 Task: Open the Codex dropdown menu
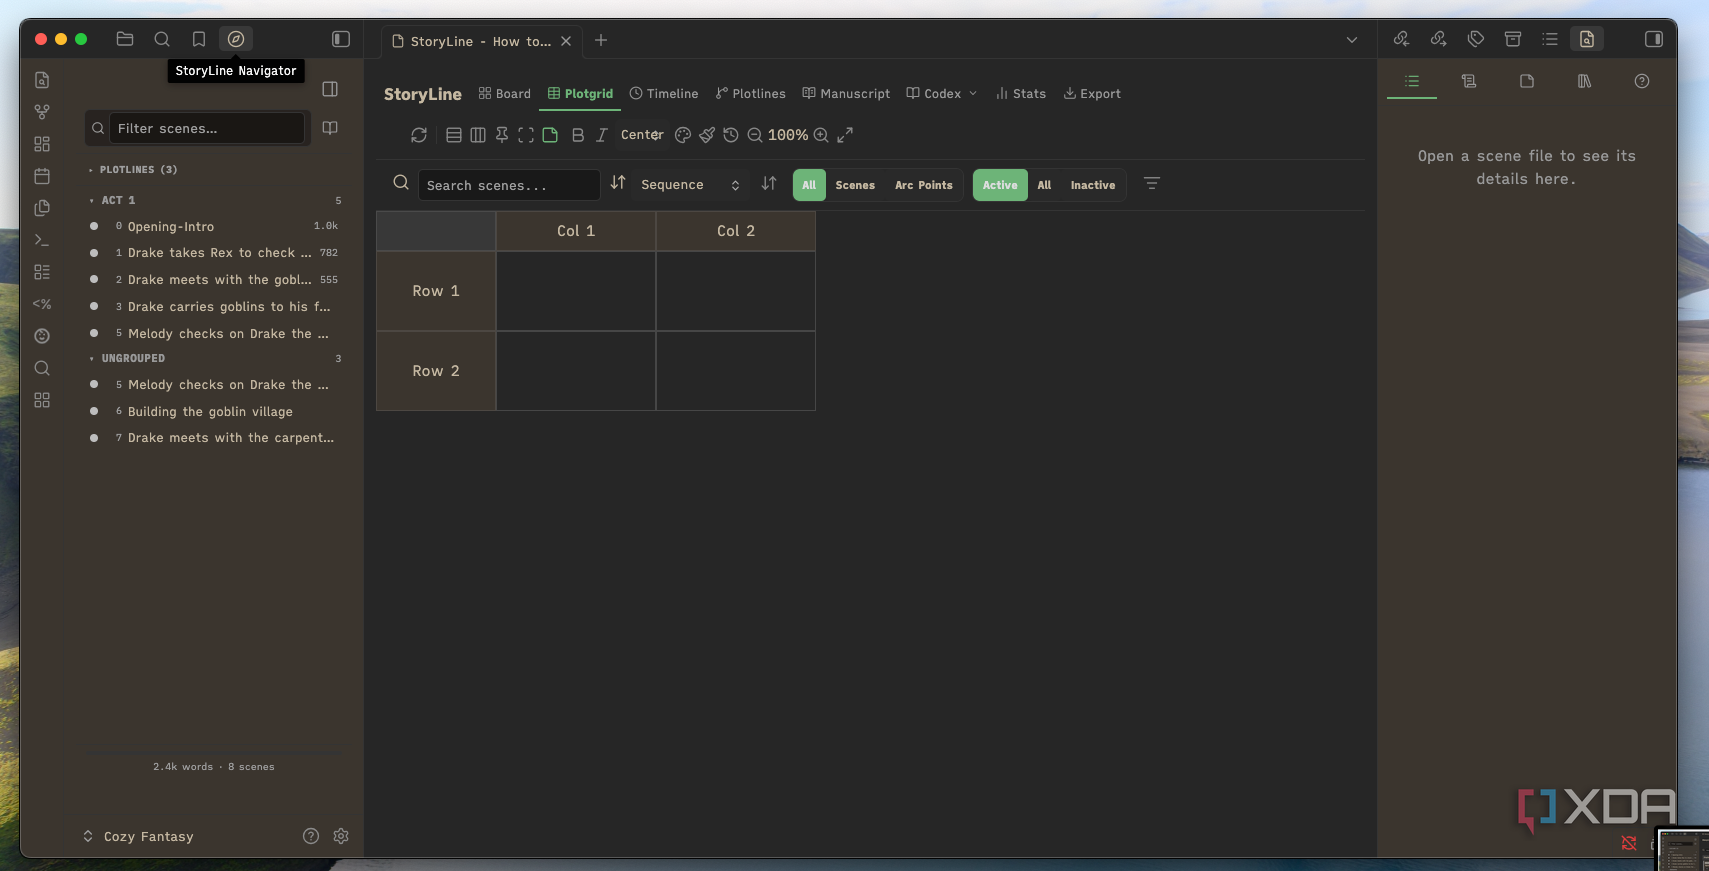(x=942, y=94)
